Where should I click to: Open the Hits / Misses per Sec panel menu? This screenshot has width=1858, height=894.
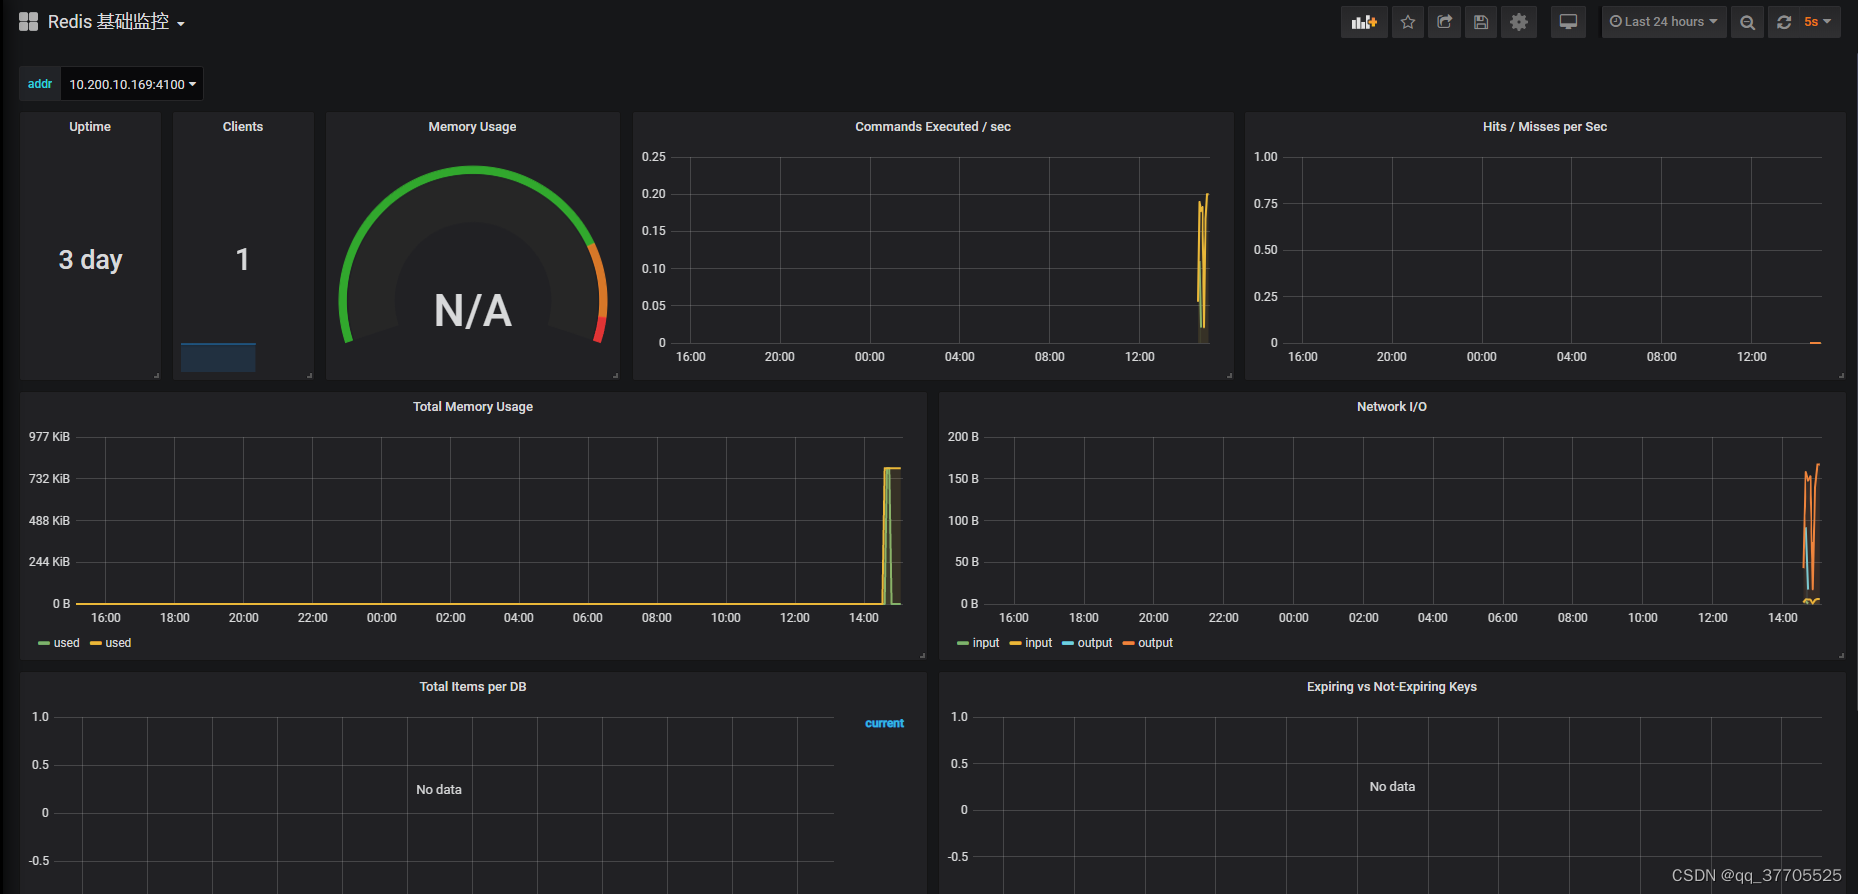coord(1545,127)
